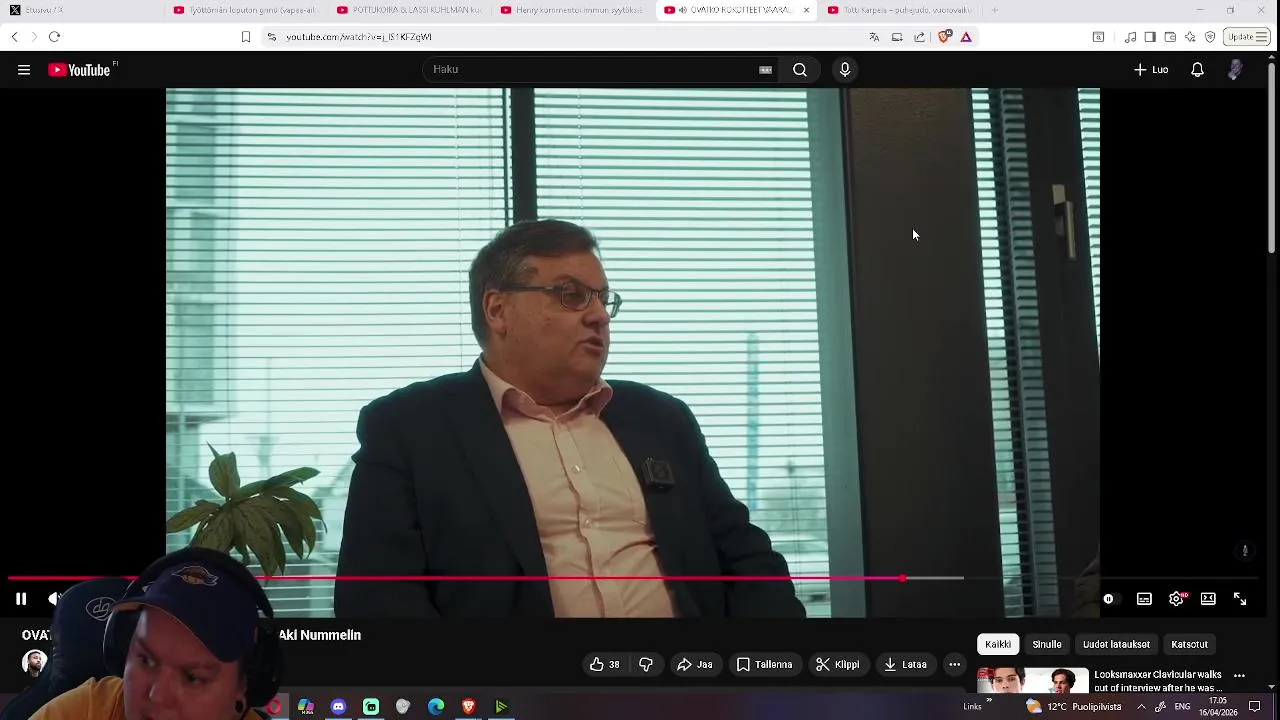Open the Windows notification center
The image size is (1280, 720).
coord(1254,707)
